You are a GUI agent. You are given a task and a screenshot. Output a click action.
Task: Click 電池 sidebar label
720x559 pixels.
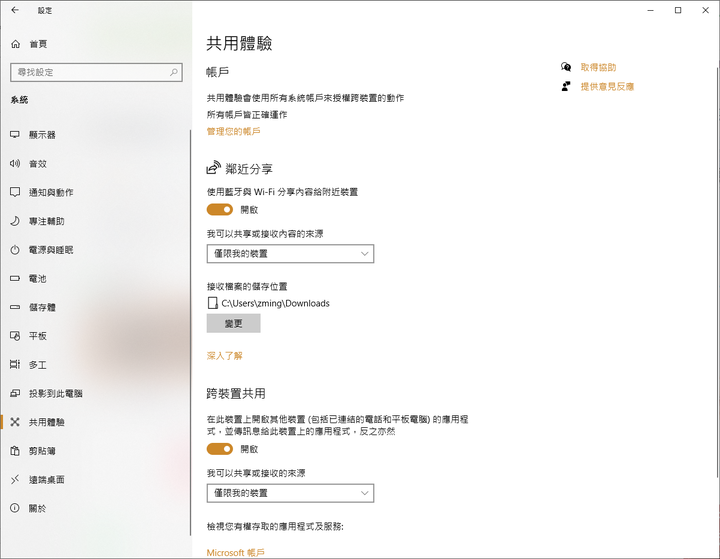pos(38,278)
